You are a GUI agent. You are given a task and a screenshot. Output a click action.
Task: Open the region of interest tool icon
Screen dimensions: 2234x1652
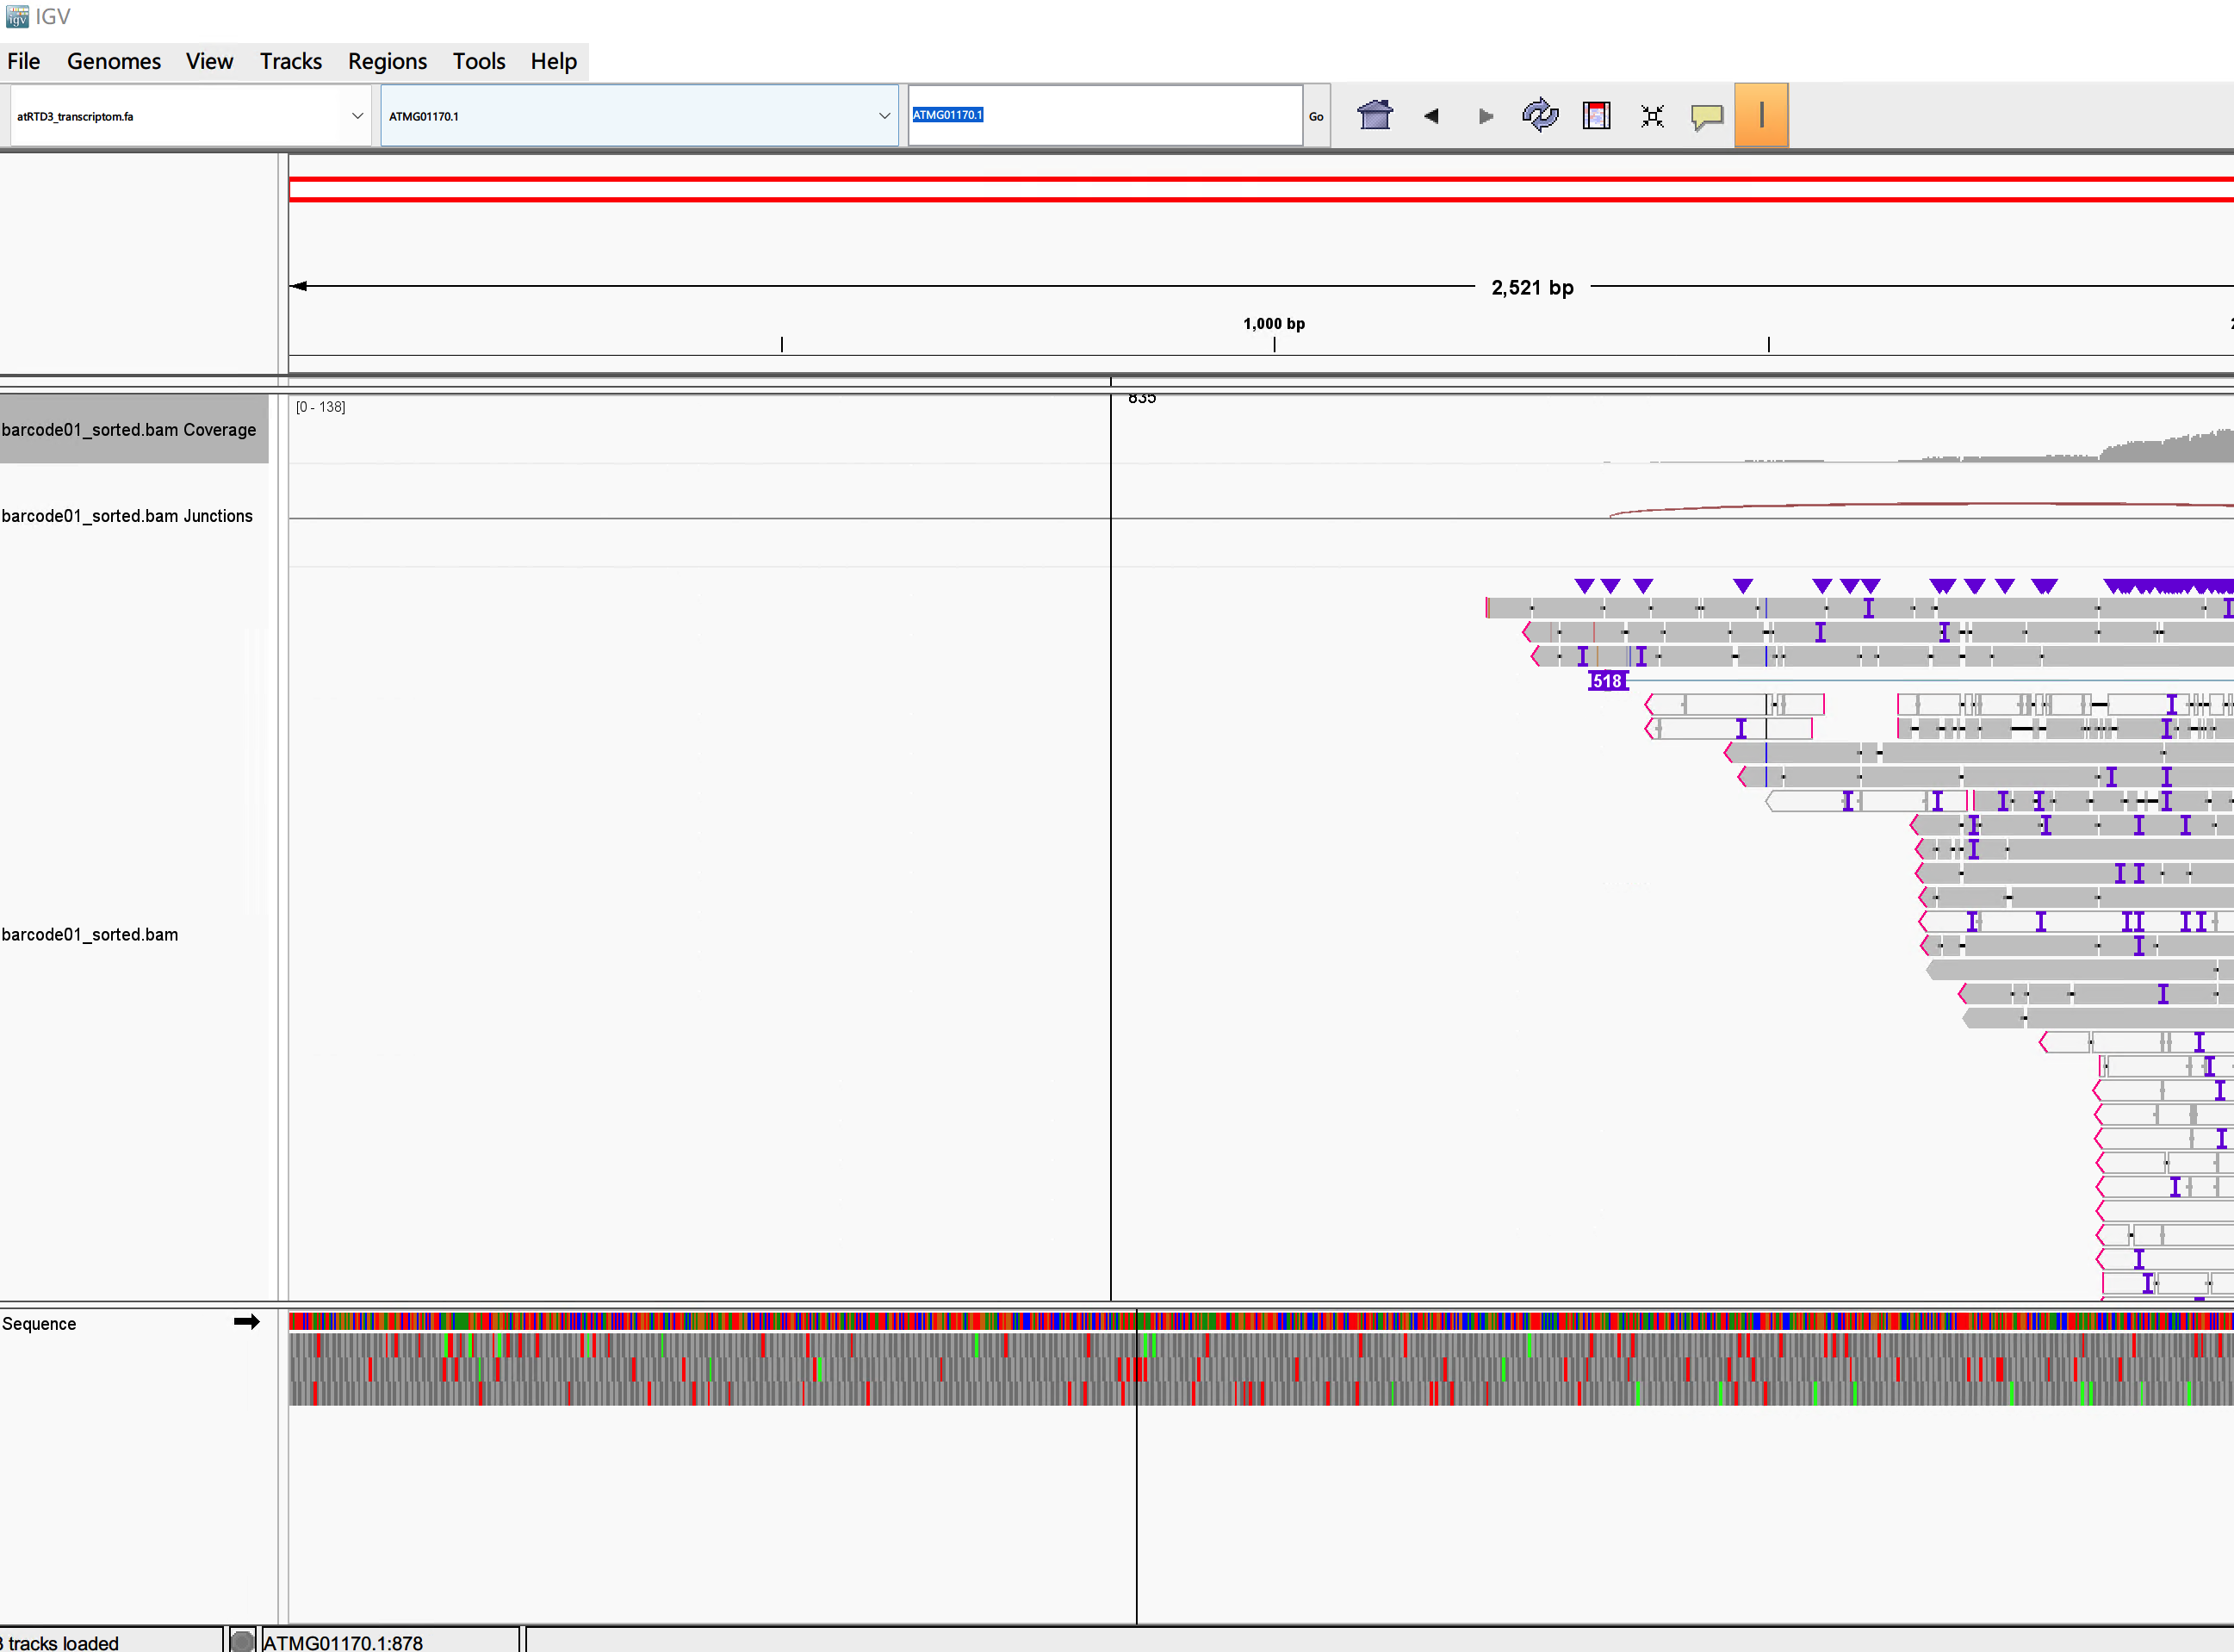tap(1596, 115)
